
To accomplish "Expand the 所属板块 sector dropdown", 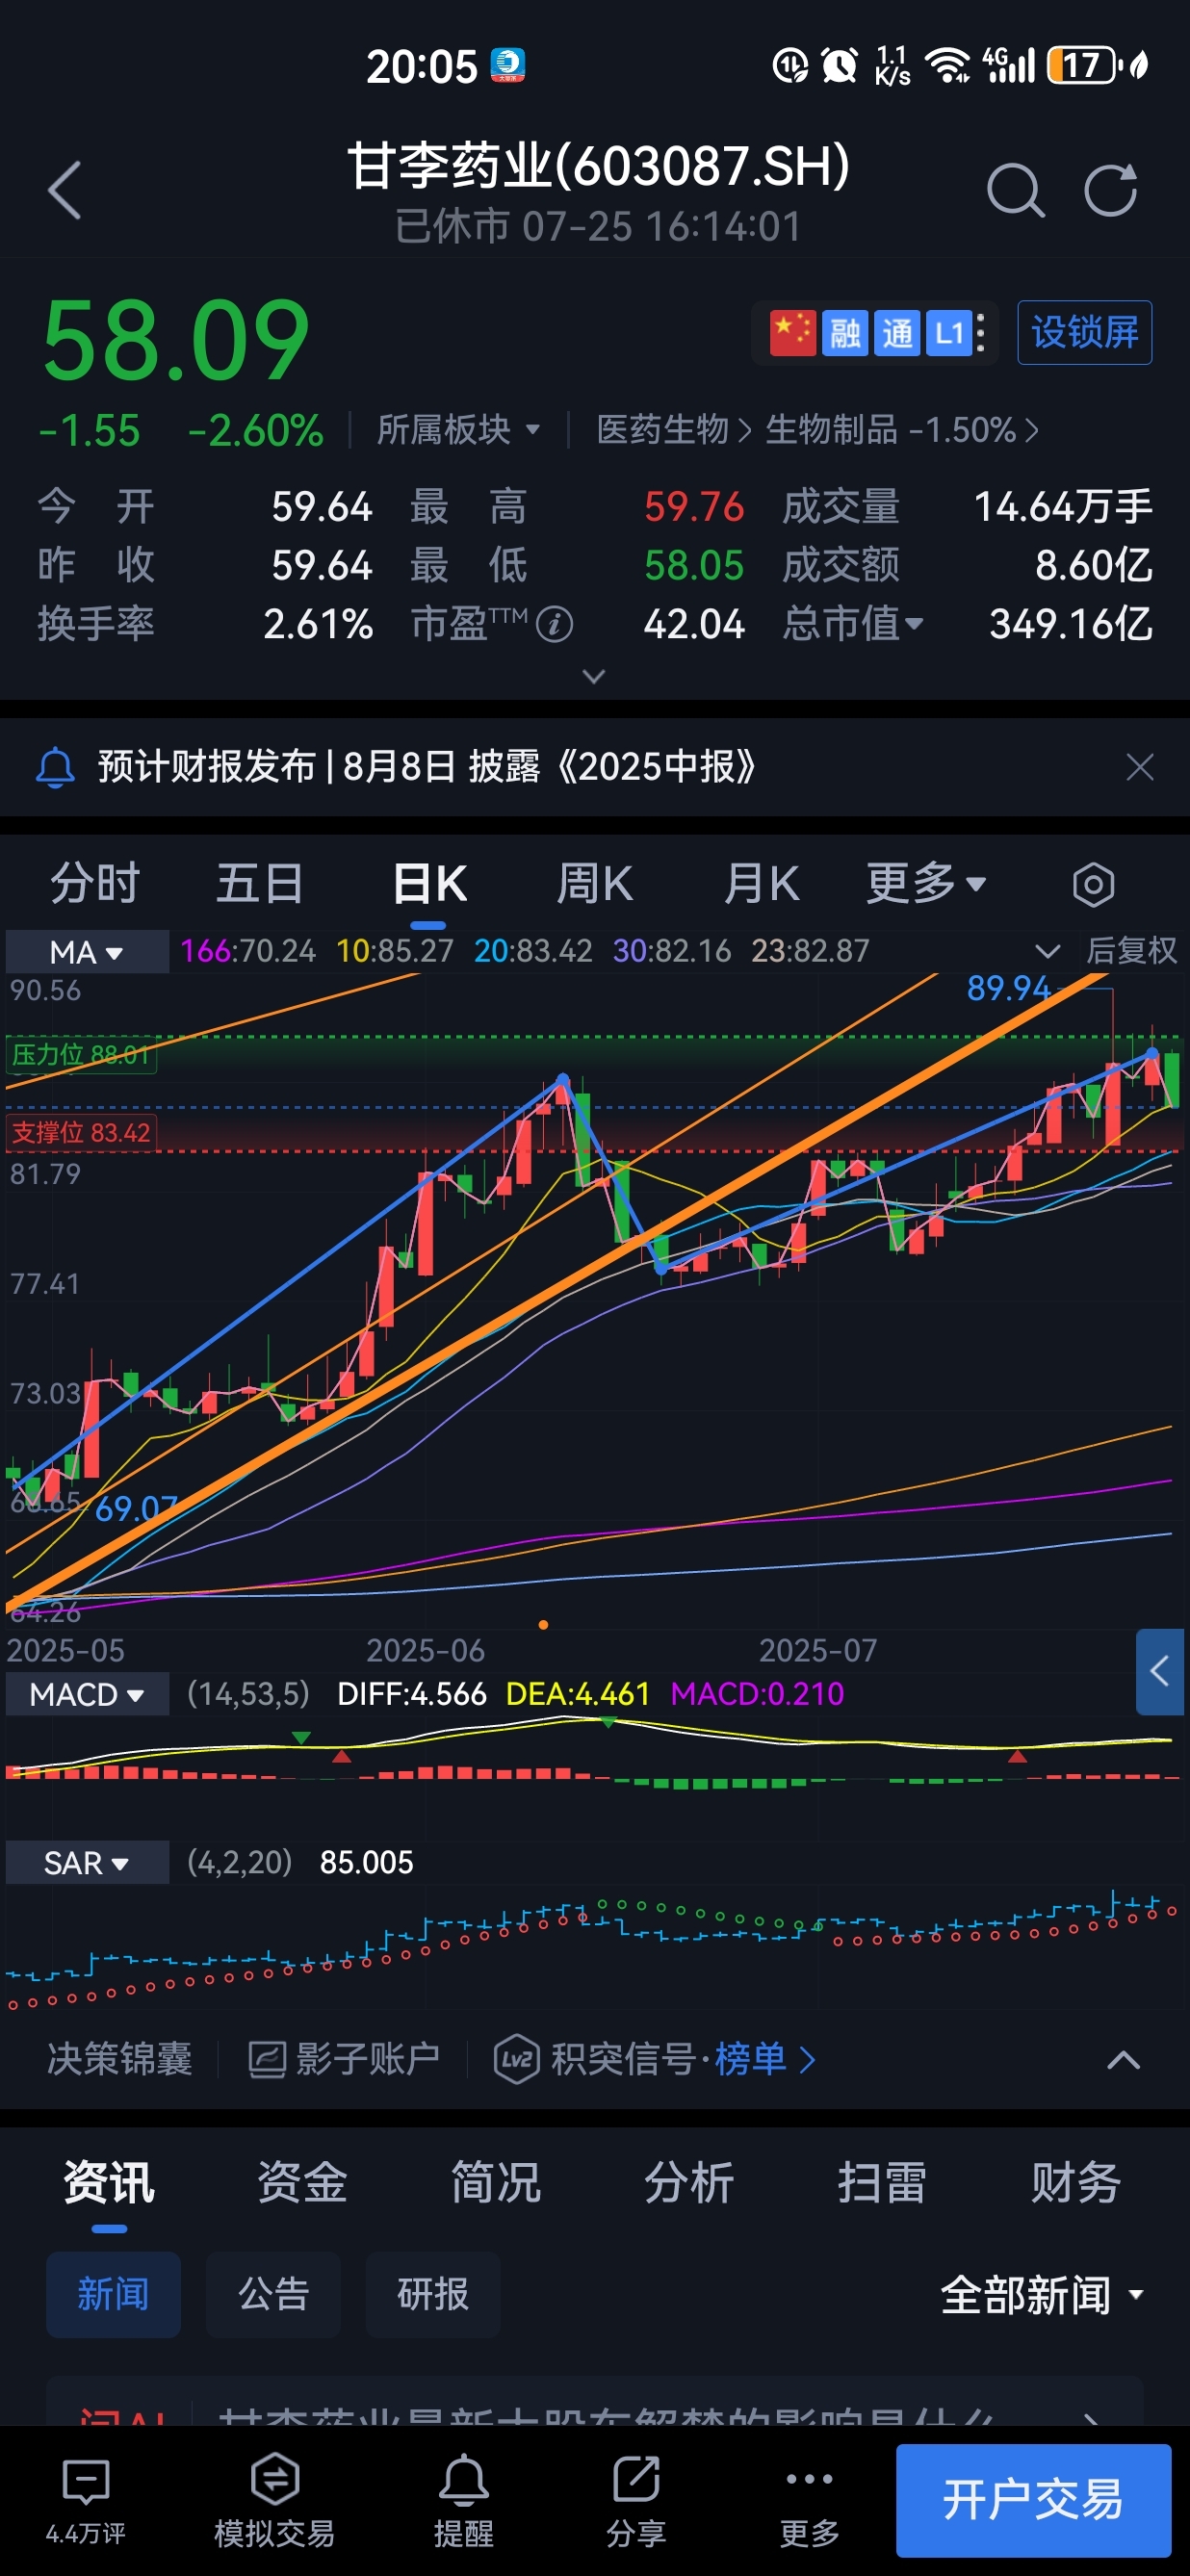I will pyautogui.click(x=458, y=430).
